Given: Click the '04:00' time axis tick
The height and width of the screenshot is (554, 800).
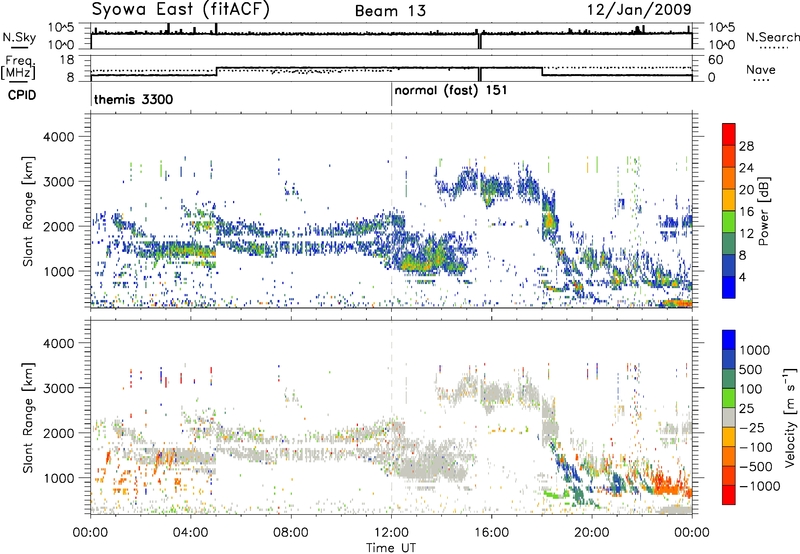Looking at the screenshot, I should 191,533.
